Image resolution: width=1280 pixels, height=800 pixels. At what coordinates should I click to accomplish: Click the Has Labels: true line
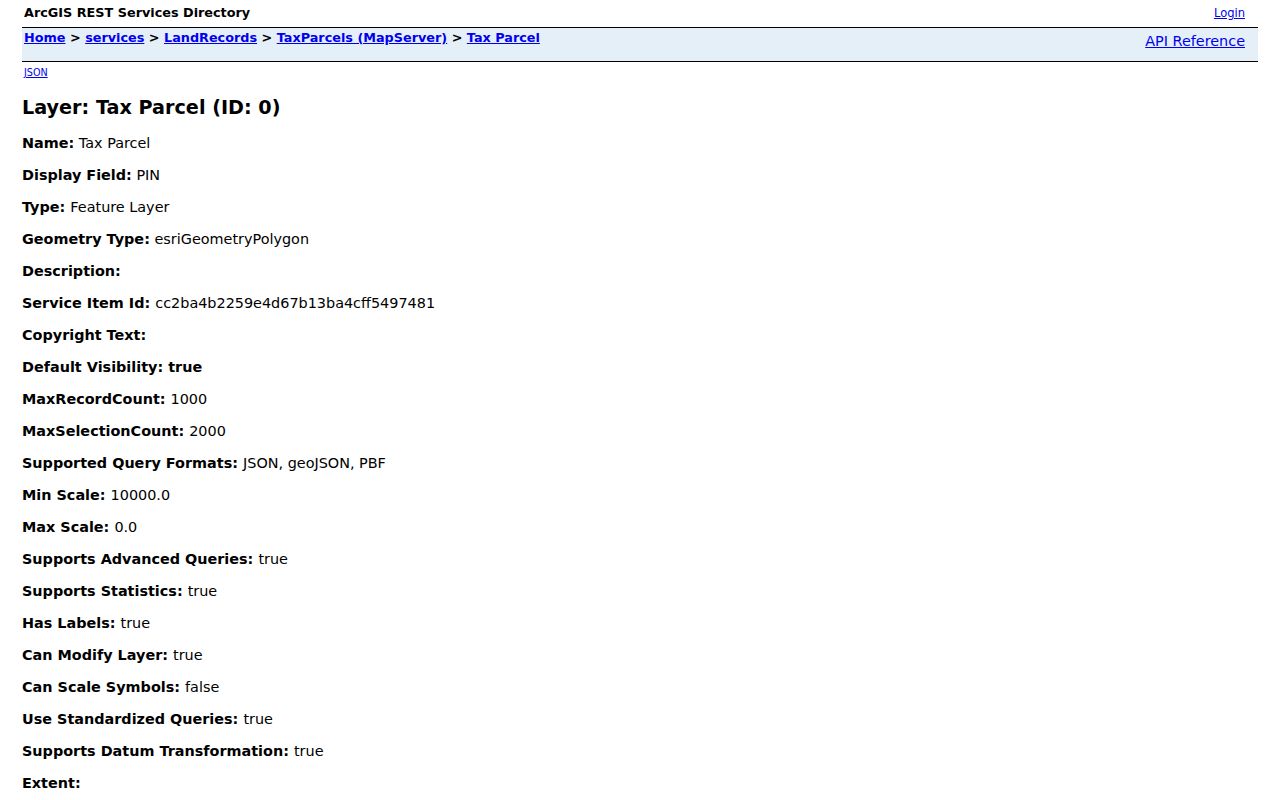pyautogui.click(x=86, y=623)
